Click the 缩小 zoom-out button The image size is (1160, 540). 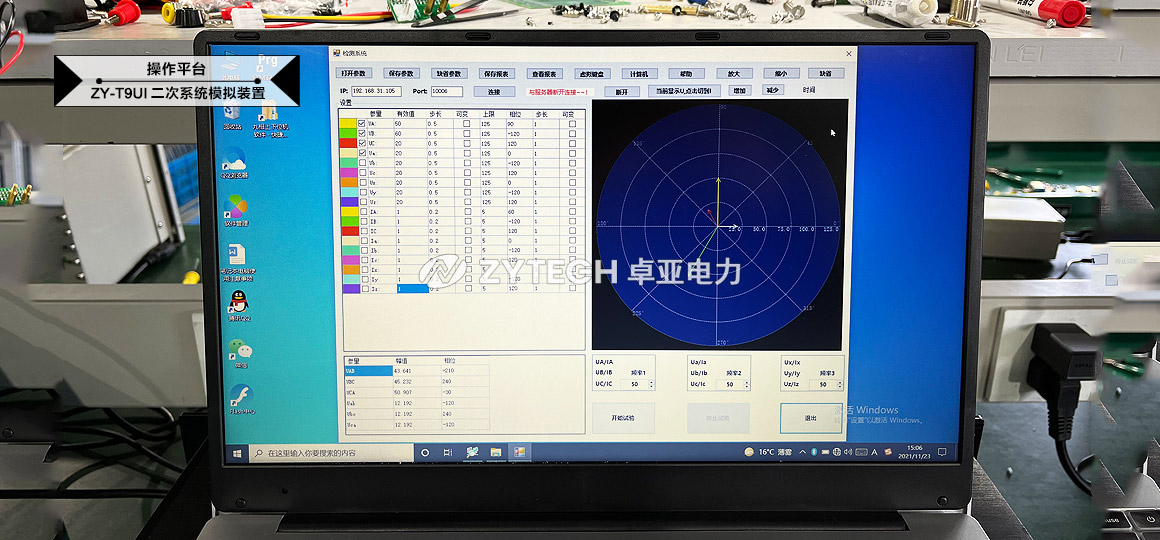780,73
